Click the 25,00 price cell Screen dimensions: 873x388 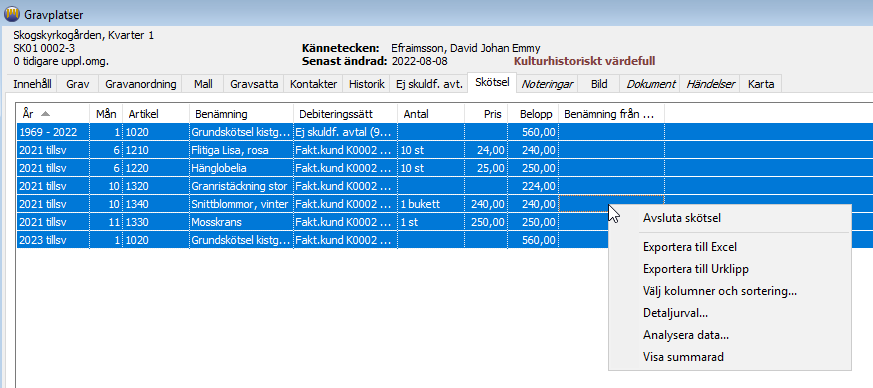487,168
